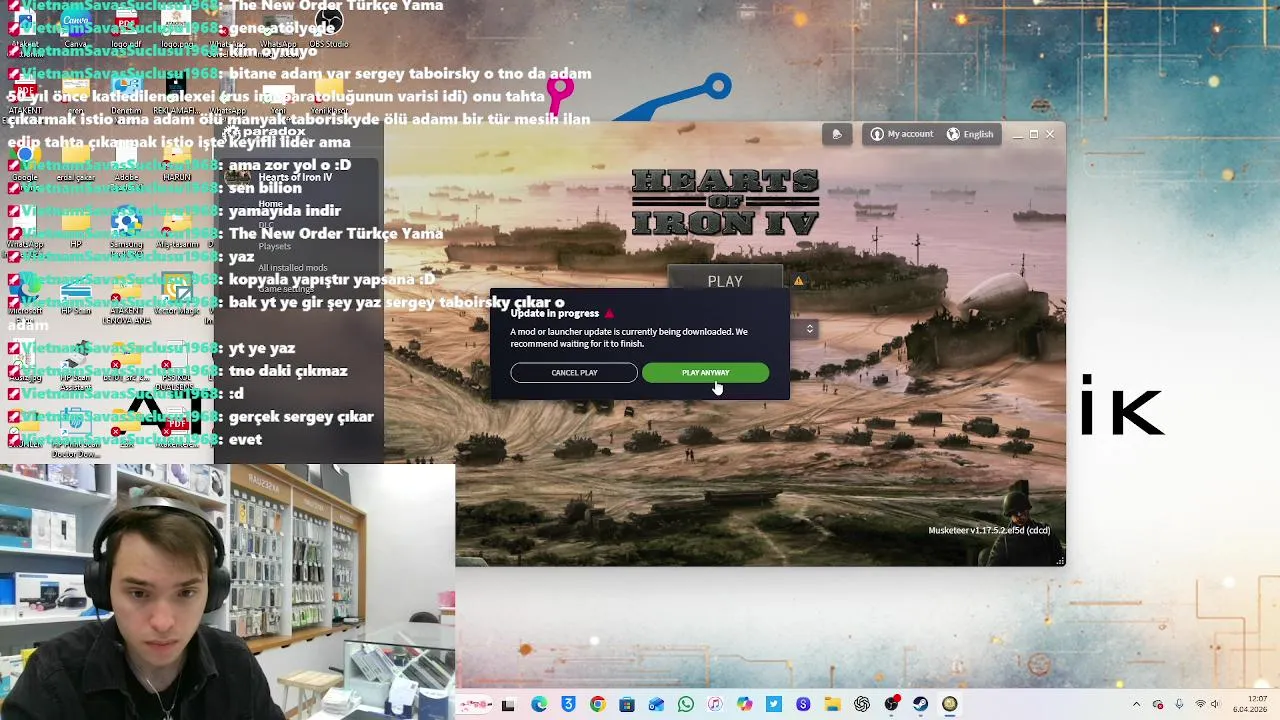Click the PLAY ANYWAY button
This screenshot has height=720, width=1280.
point(705,373)
